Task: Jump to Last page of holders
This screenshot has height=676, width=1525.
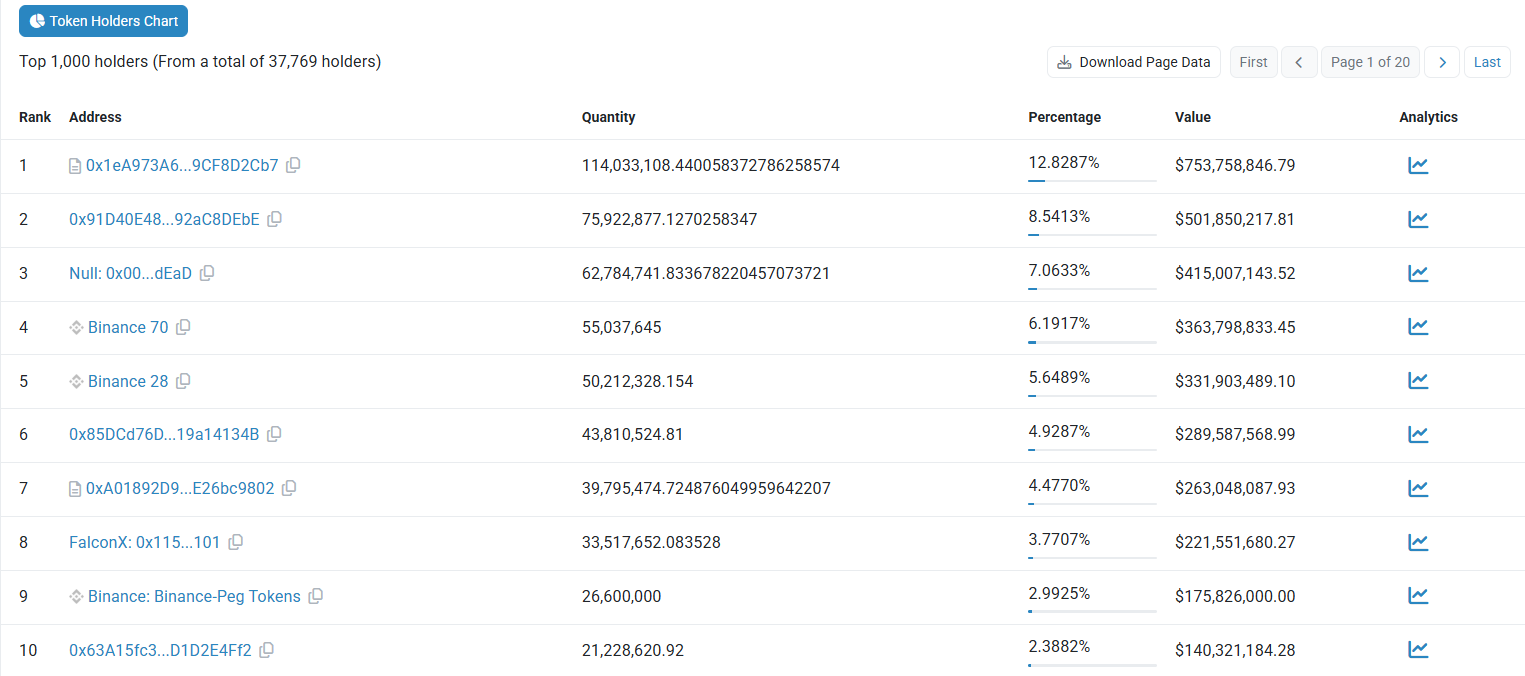Action: (1487, 62)
